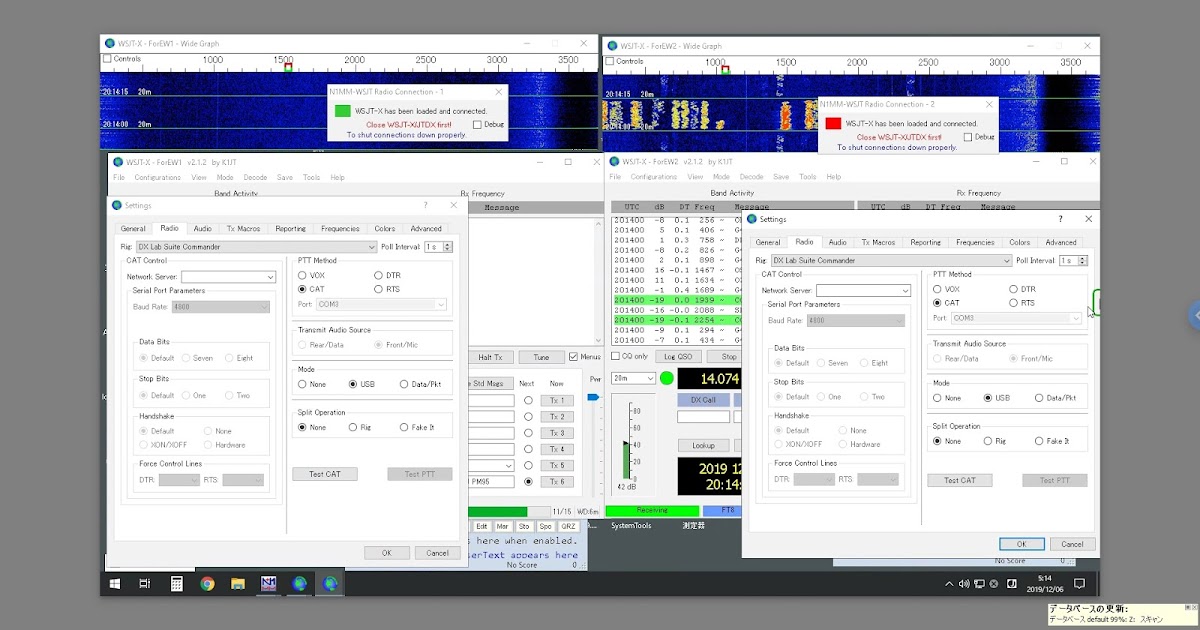The width and height of the screenshot is (1200, 630).
Task: Select Fake It split operation in right Settings
Action: coord(1039,441)
